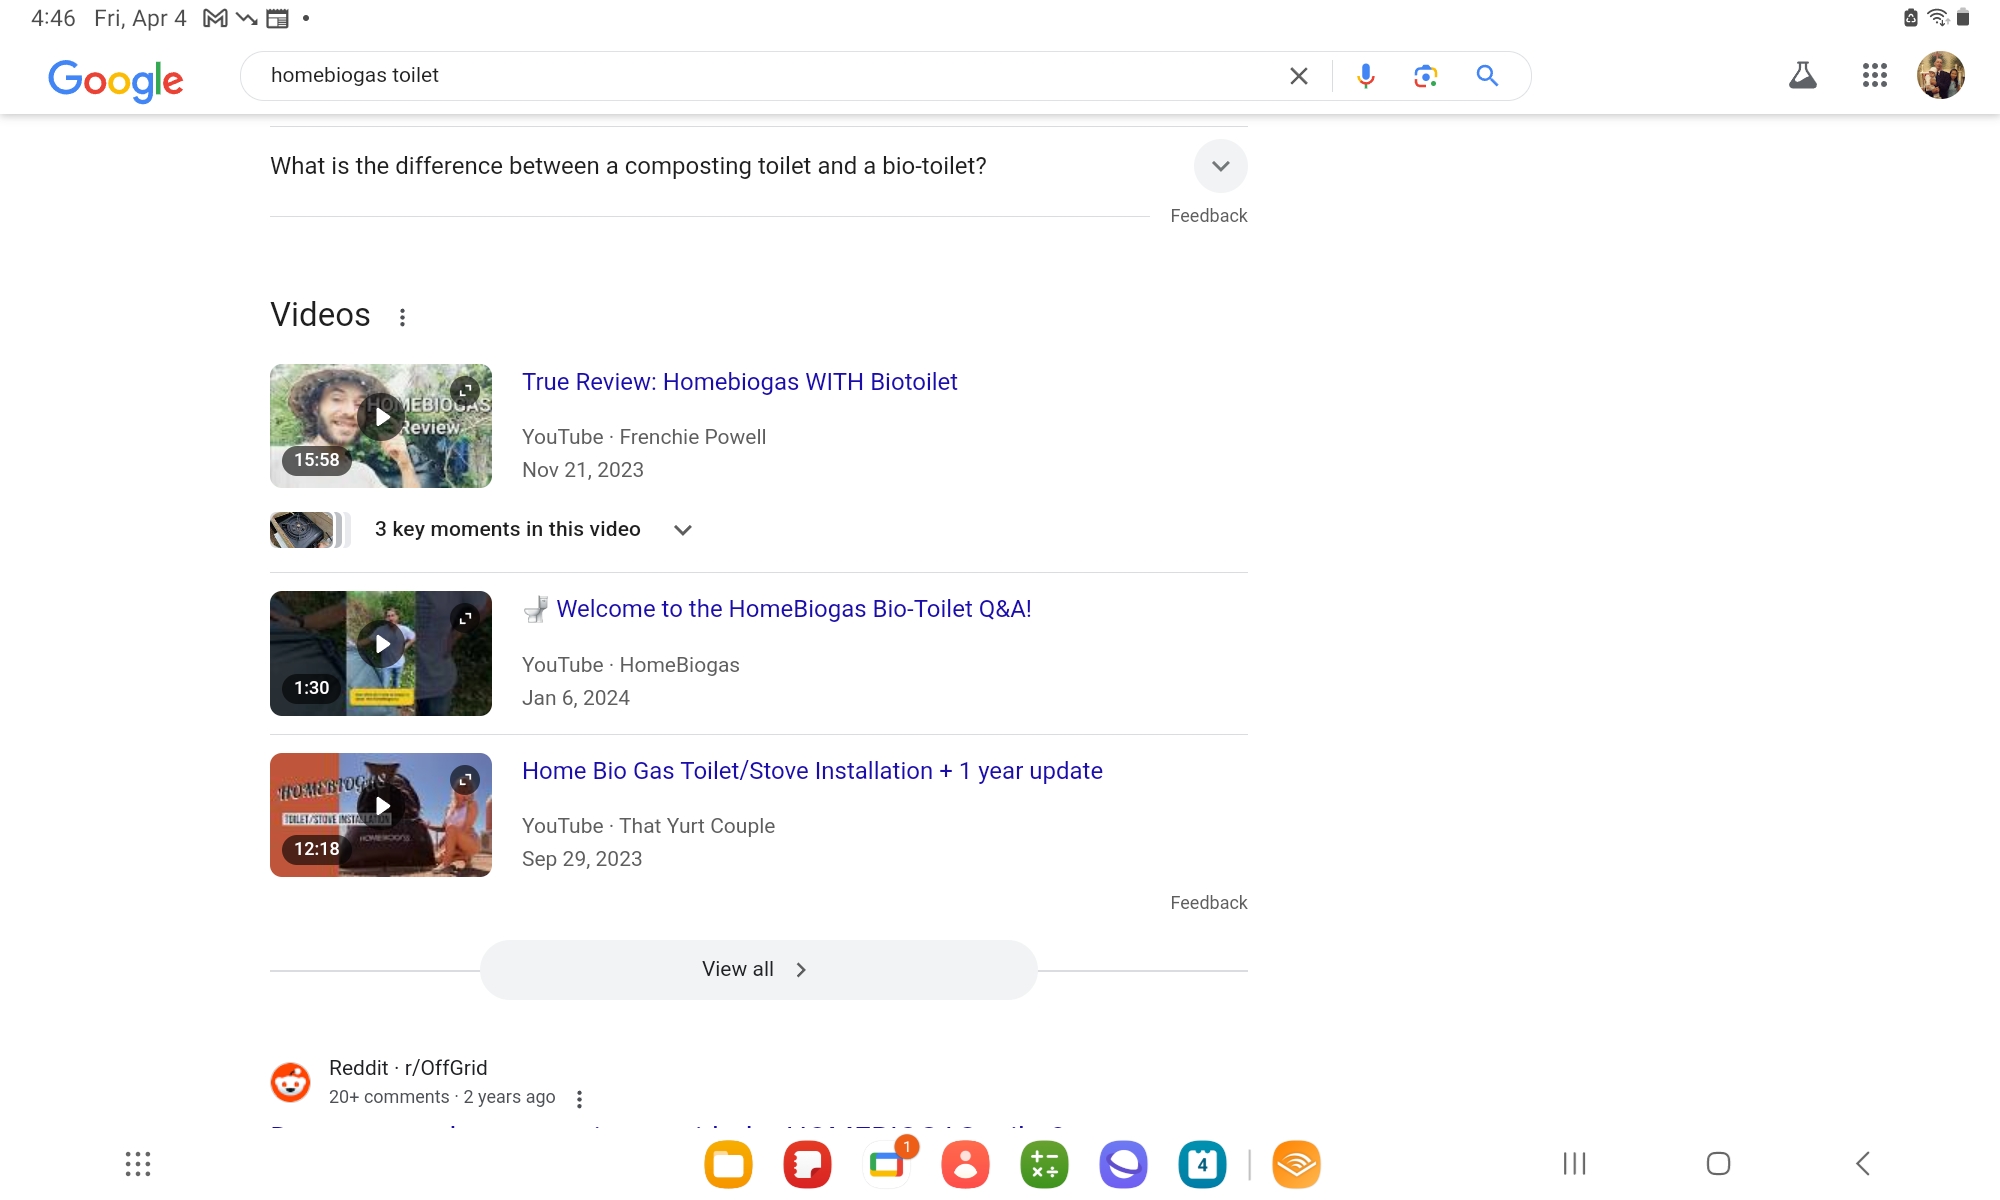2000x1200 pixels.
Task: Click in the homebiogas toilet search field
Action: coord(760,76)
